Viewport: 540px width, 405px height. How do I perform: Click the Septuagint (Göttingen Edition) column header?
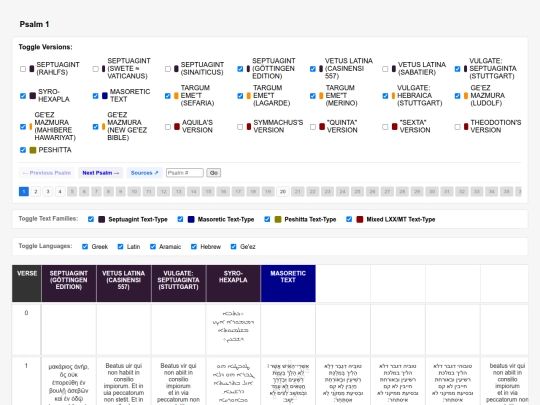tap(69, 283)
